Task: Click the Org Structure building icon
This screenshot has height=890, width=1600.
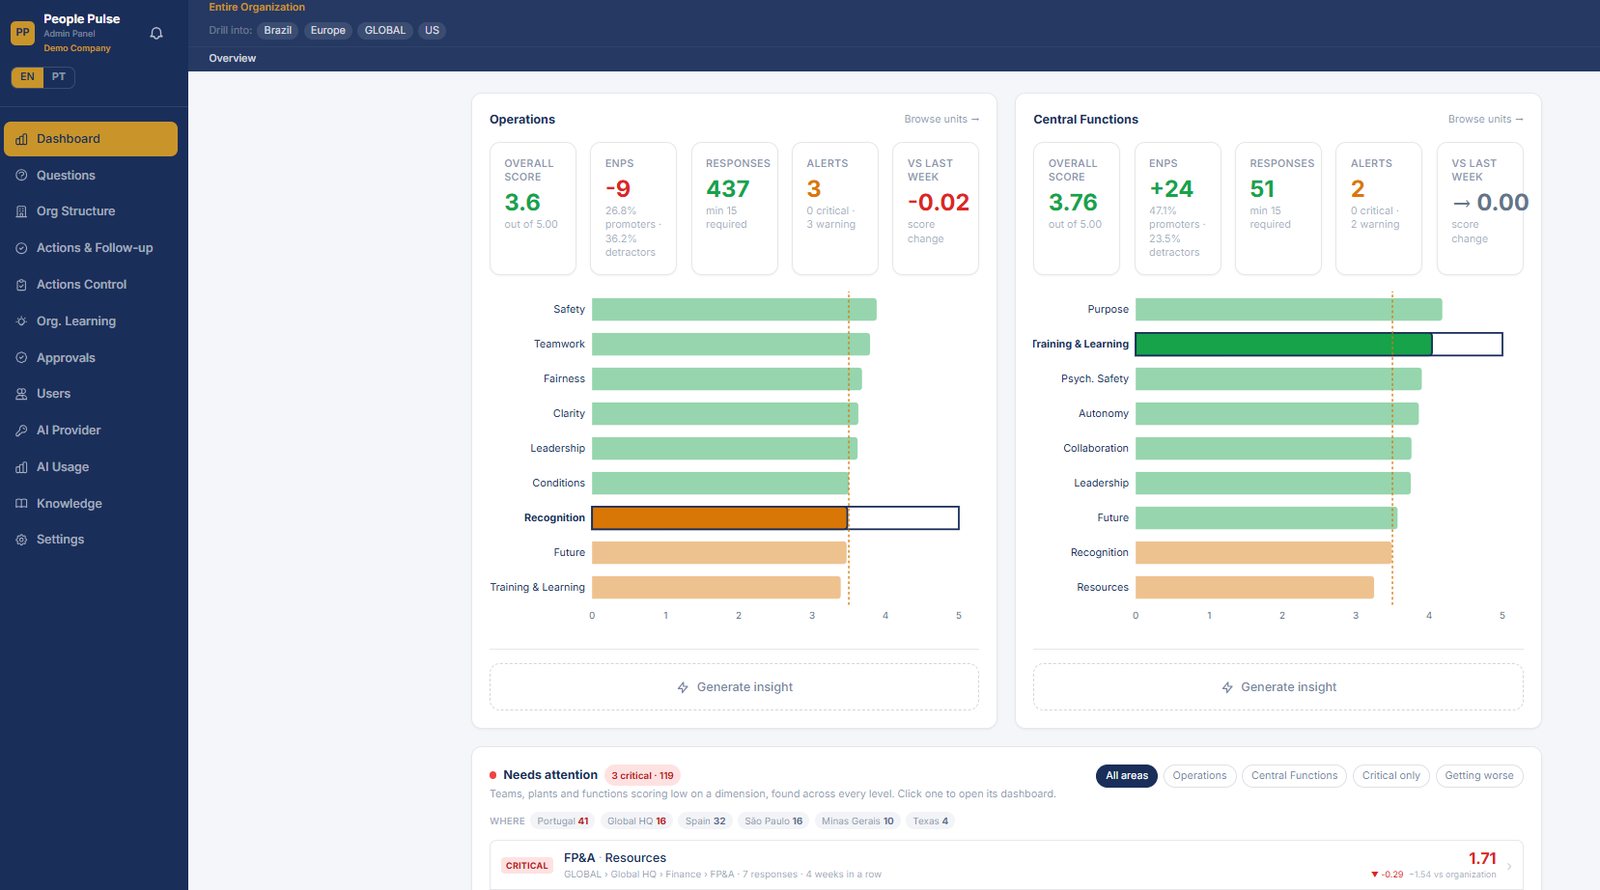Action: pos(21,212)
